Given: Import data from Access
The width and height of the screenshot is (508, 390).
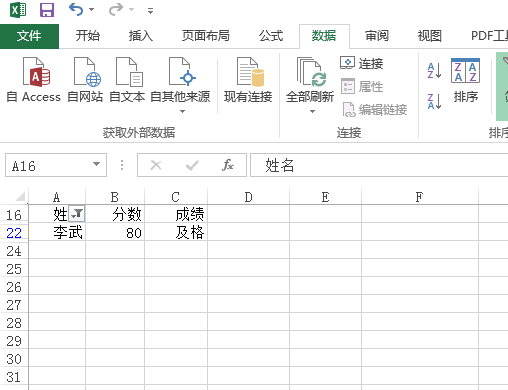Looking at the screenshot, I should (x=34, y=80).
